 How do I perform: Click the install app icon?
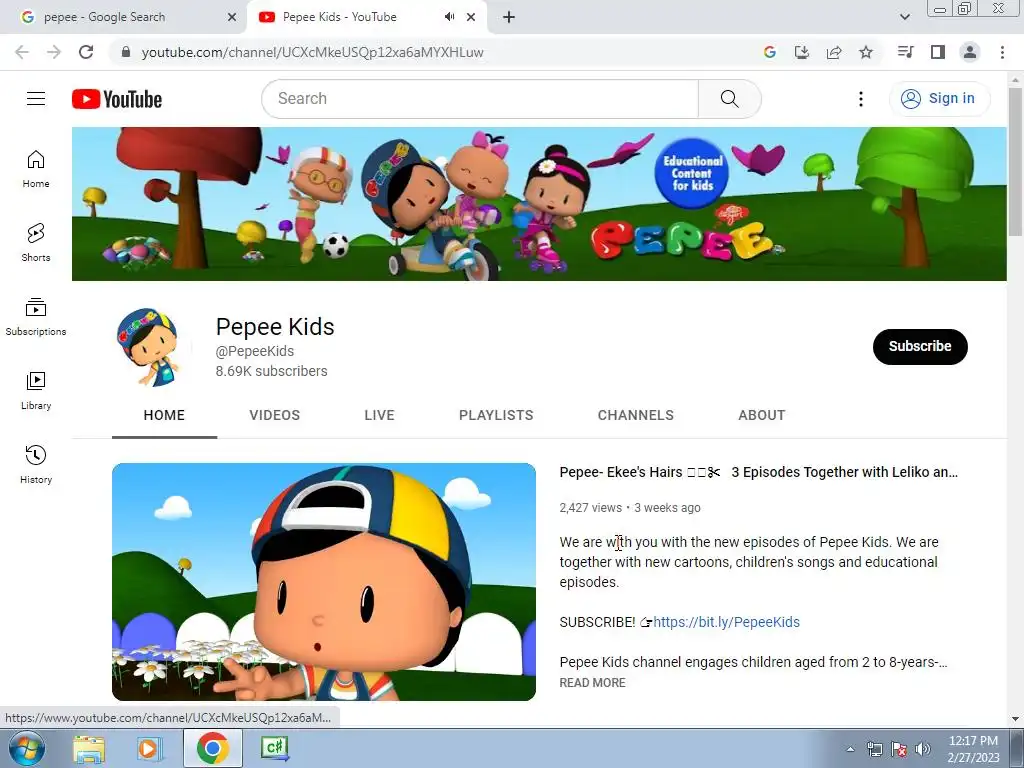[x=802, y=52]
